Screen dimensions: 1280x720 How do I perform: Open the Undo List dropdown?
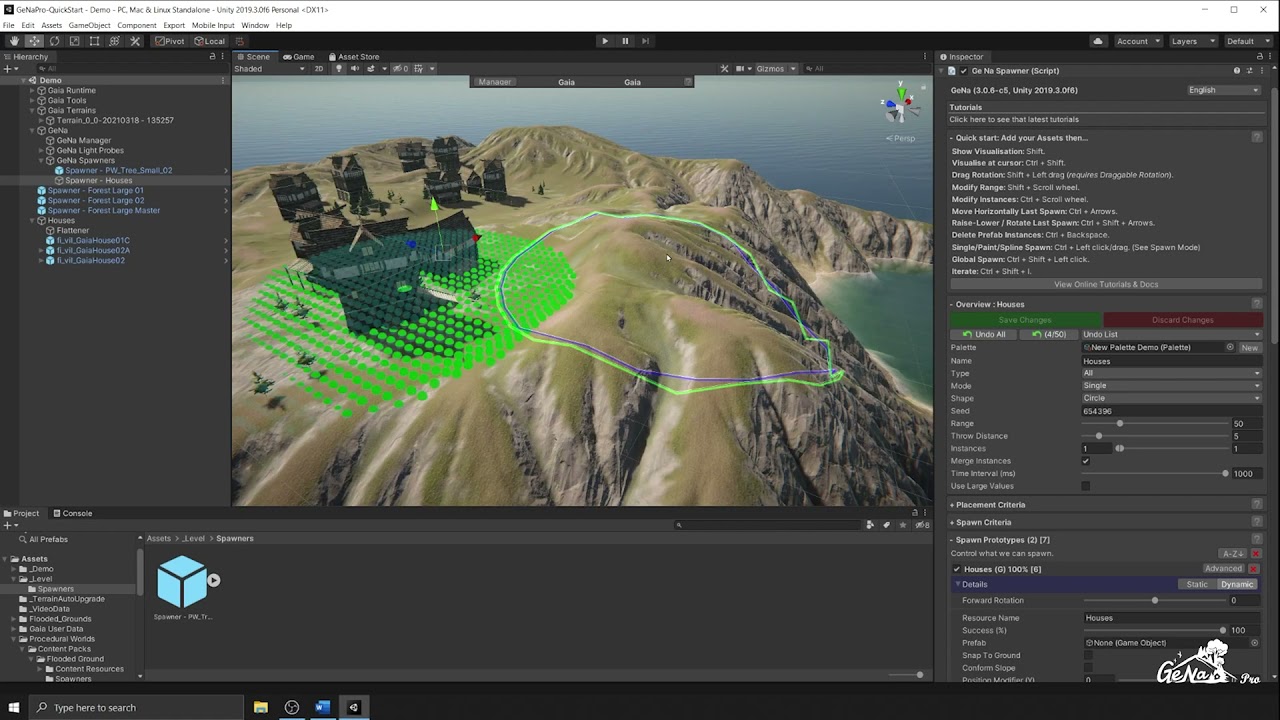click(1171, 334)
